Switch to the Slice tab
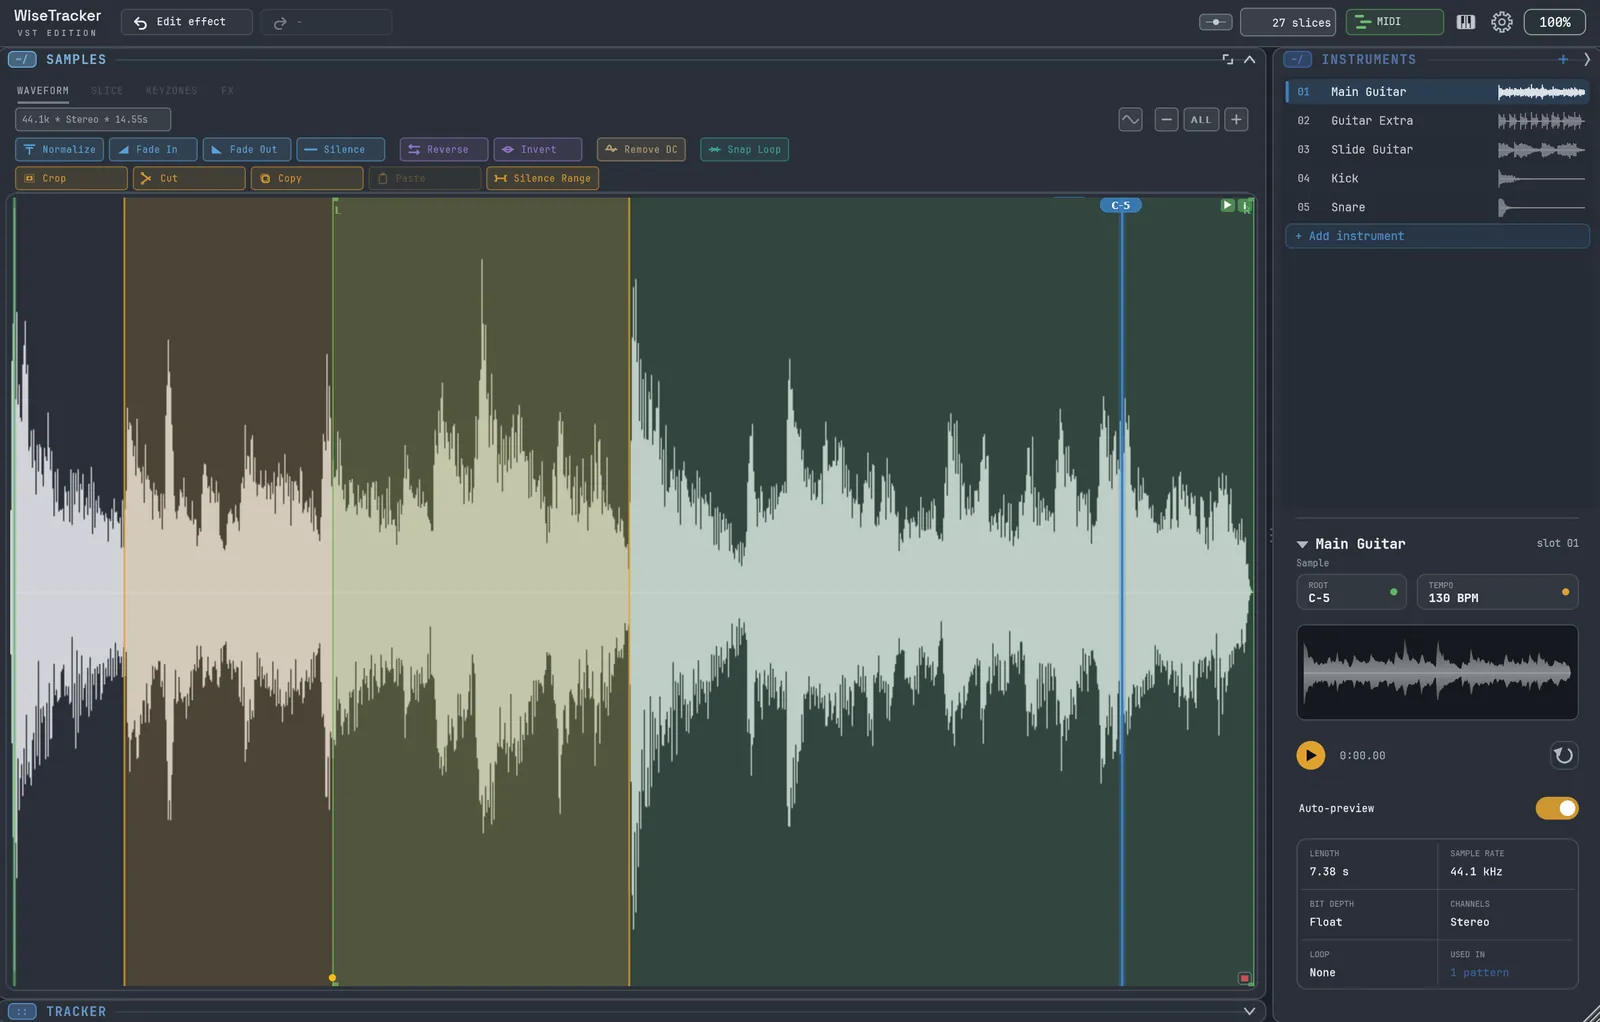The image size is (1600, 1022). click(x=107, y=90)
